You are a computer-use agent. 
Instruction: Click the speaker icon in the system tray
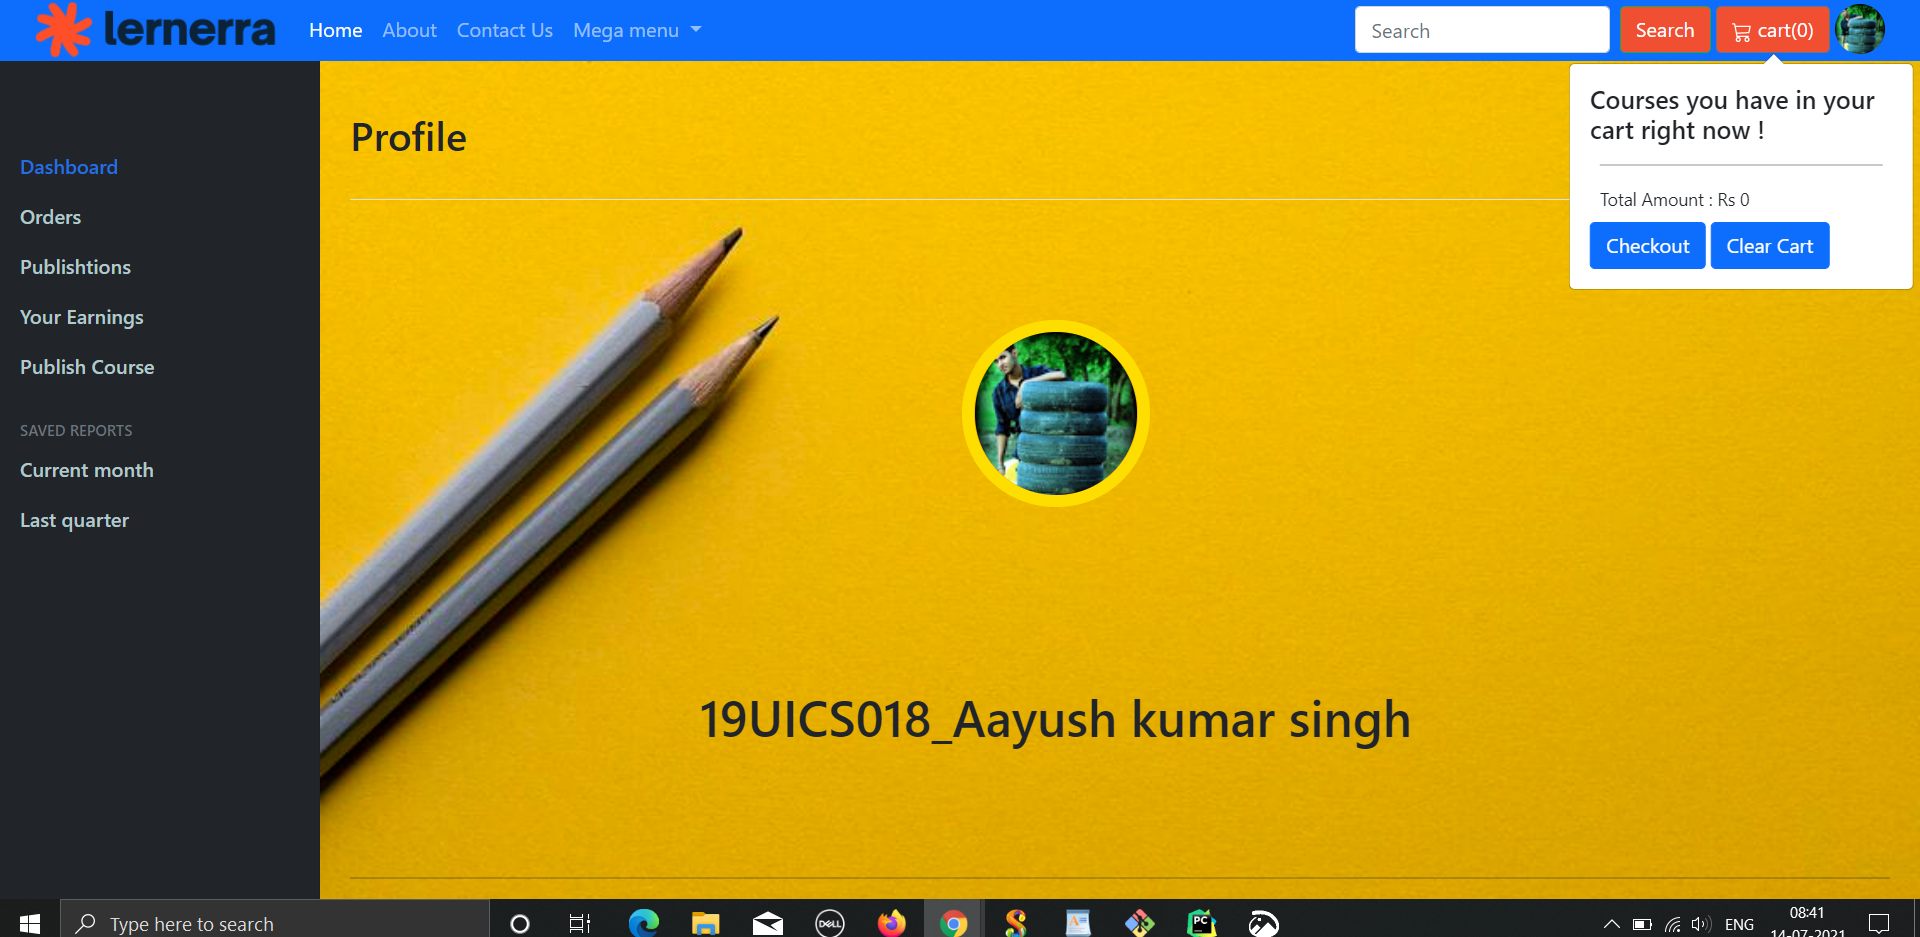1703,923
